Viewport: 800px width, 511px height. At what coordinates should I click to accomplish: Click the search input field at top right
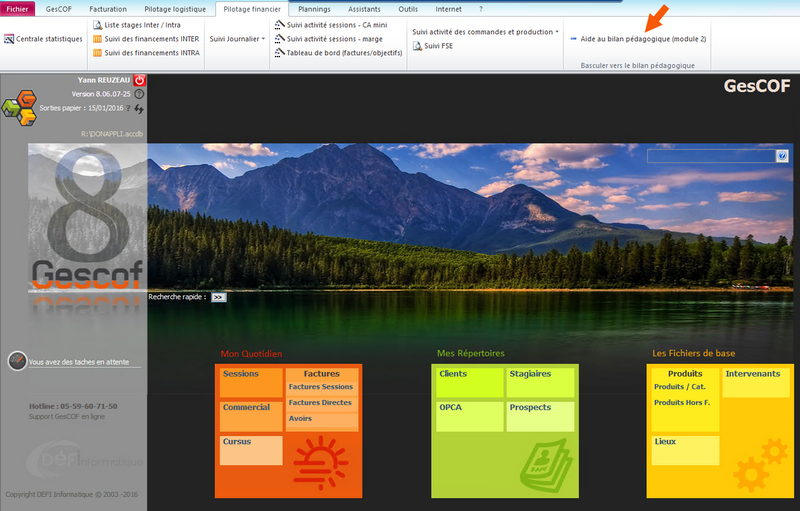(x=710, y=156)
